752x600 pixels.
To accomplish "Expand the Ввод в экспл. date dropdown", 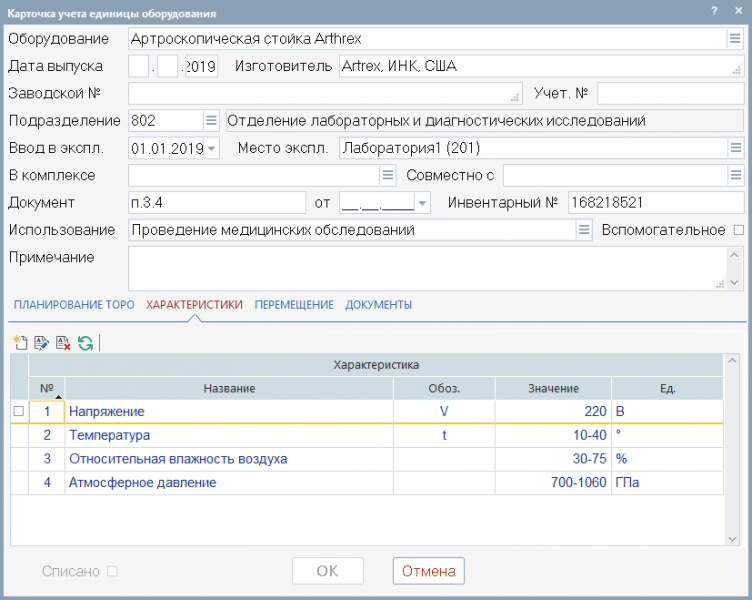I will point(212,148).
